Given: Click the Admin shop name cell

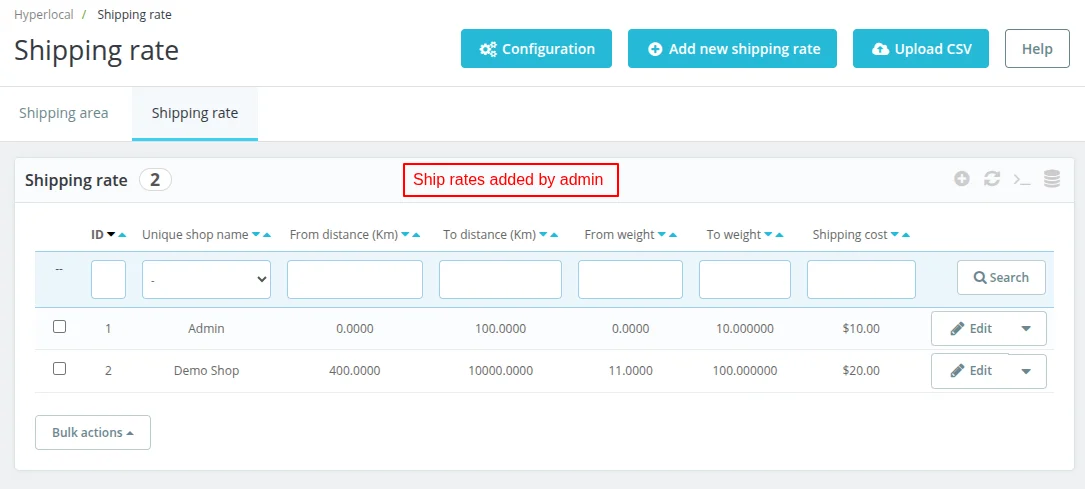Looking at the screenshot, I should tap(206, 329).
